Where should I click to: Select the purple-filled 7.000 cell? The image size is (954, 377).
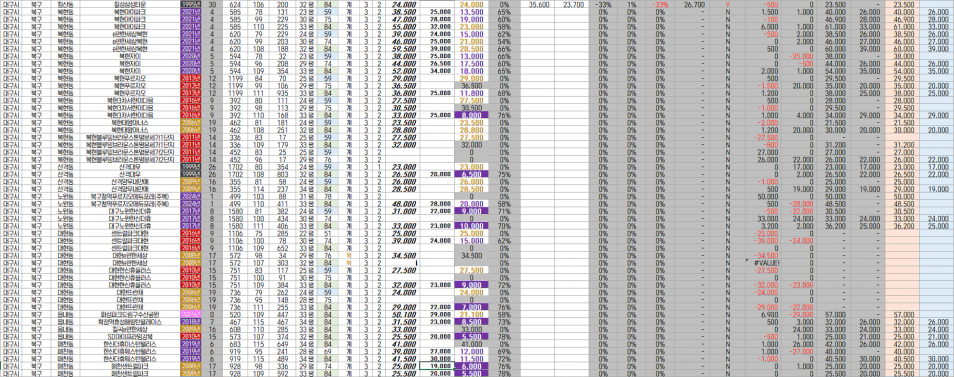pos(472,308)
